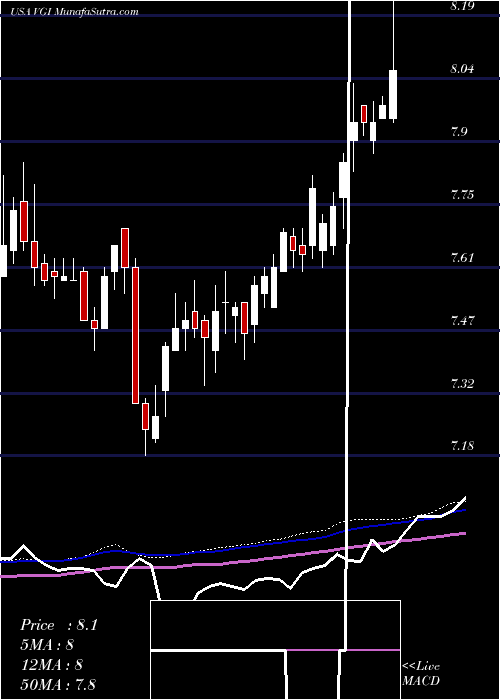Click the USA VGI MunafaSutra.com title

point(74,12)
